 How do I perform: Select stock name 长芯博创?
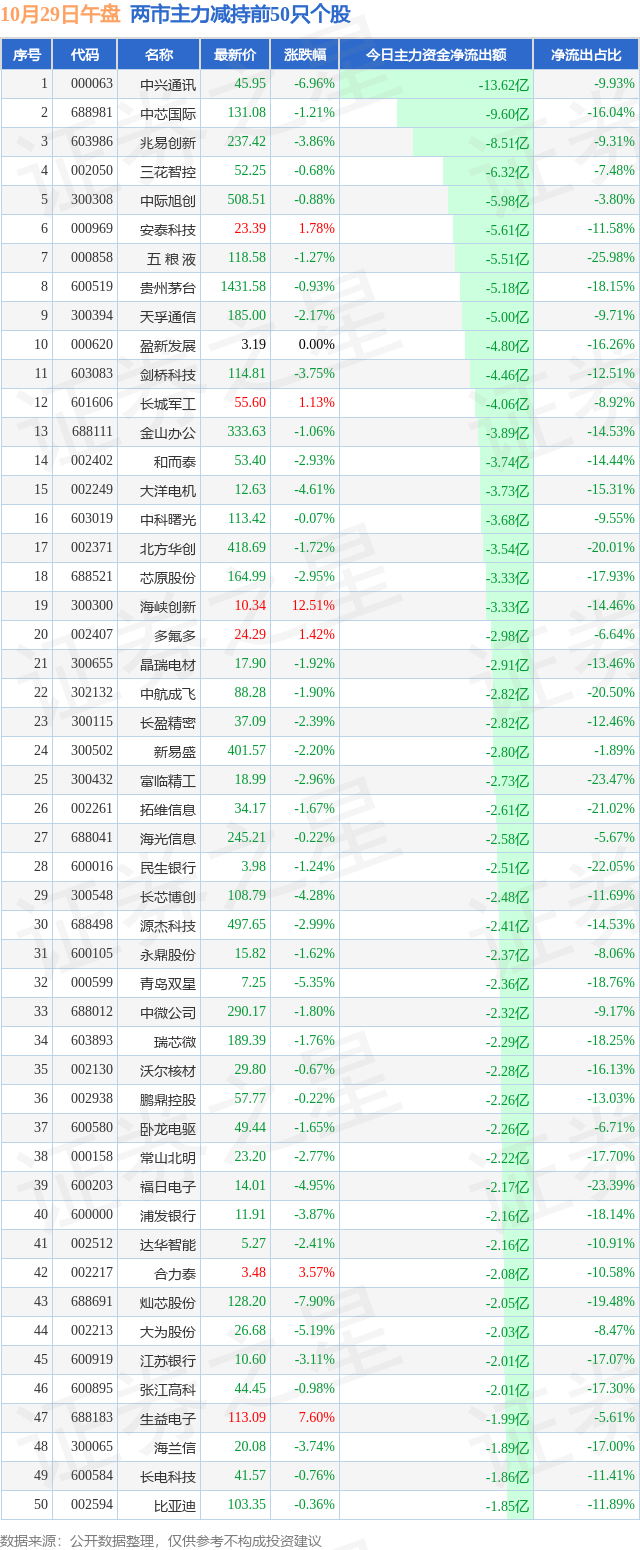(x=168, y=896)
